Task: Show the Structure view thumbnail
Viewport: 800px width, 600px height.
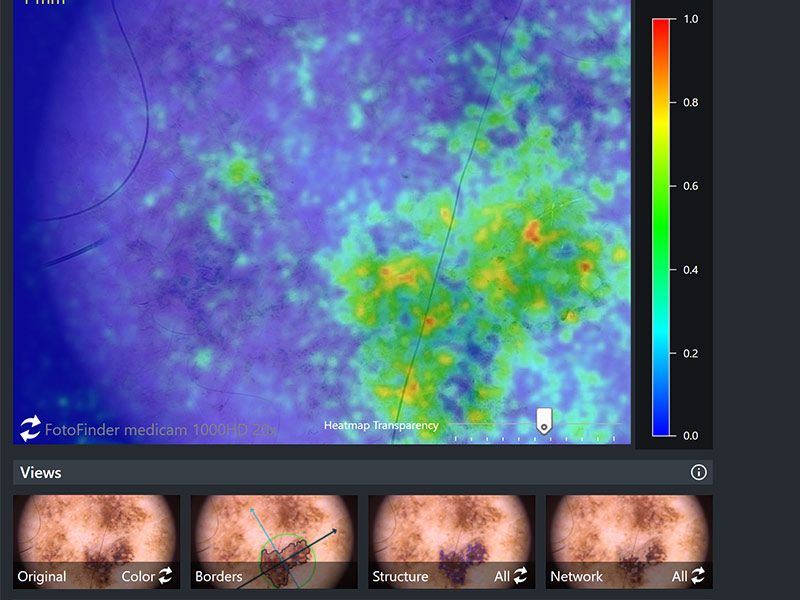Action: tap(451, 538)
